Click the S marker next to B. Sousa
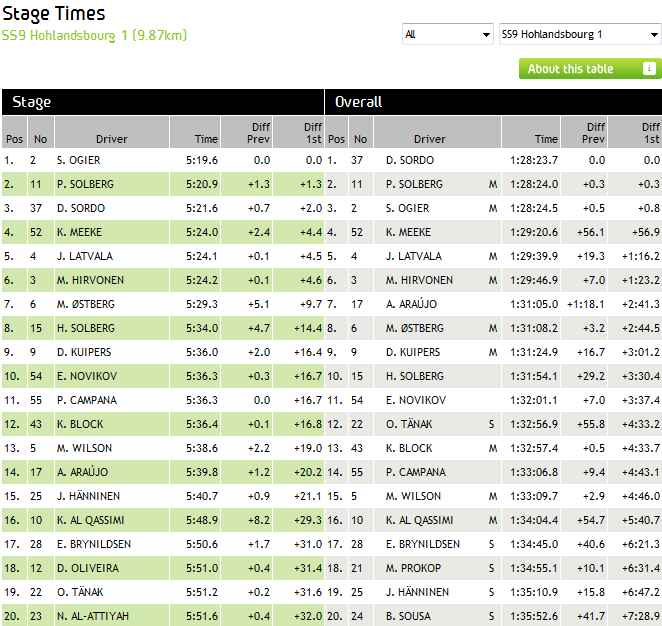Image resolution: width=662 pixels, height=626 pixels. pyautogui.click(x=492, y=616)
